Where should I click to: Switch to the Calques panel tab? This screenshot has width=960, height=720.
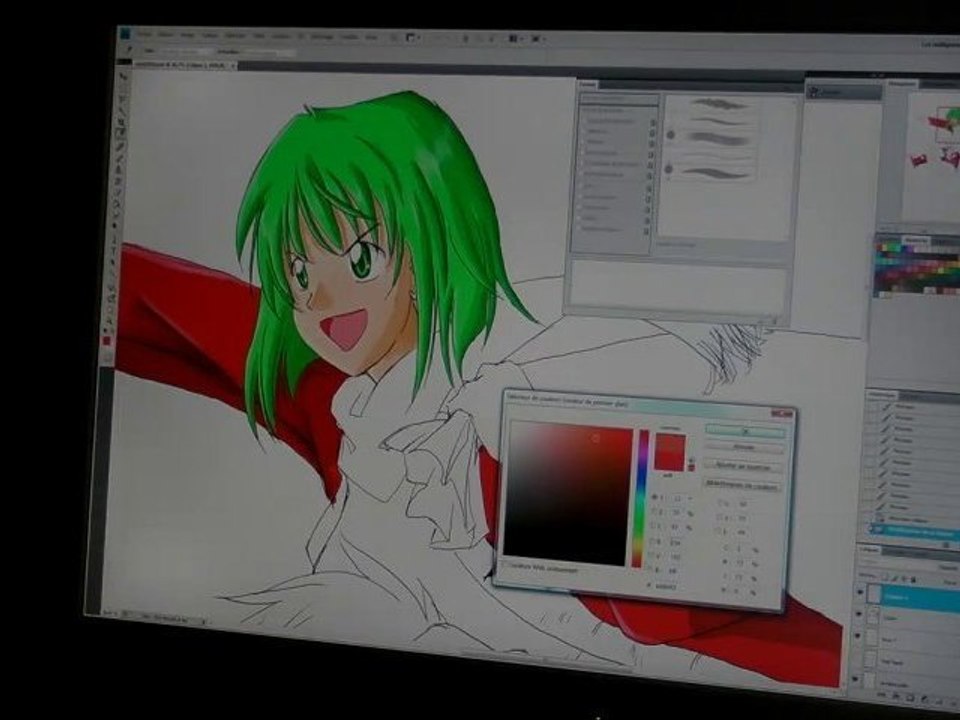coord(870,550)
